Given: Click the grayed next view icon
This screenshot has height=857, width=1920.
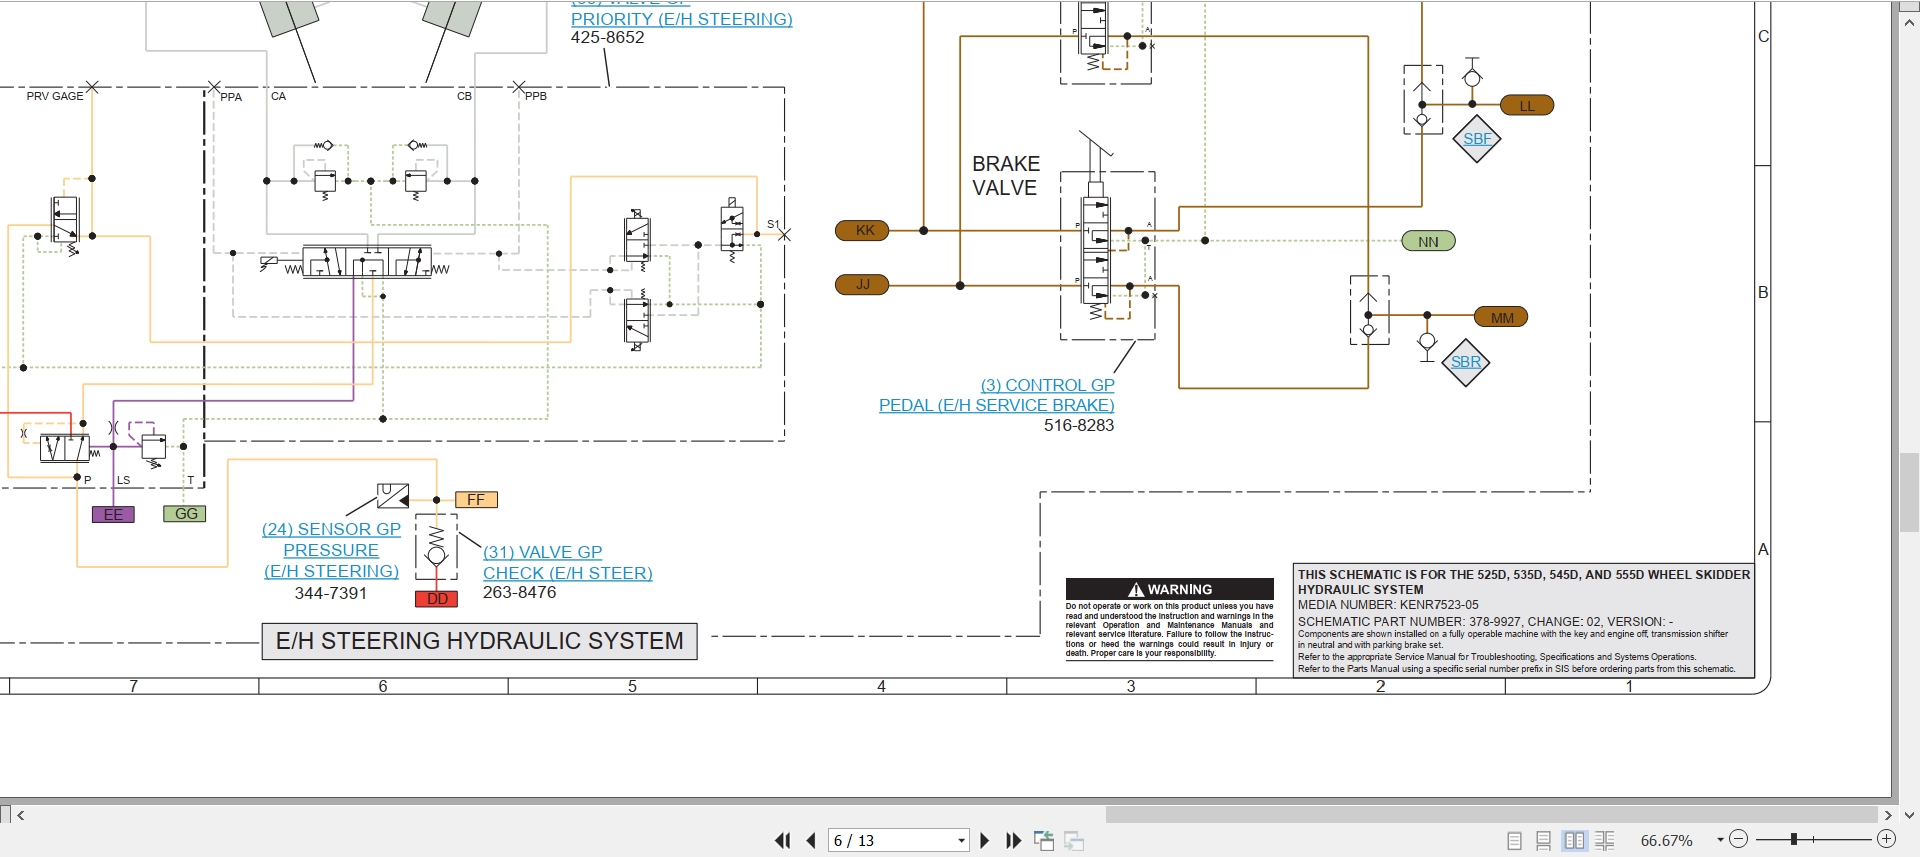Looking at the screenshot, I should pos(1075,841).
